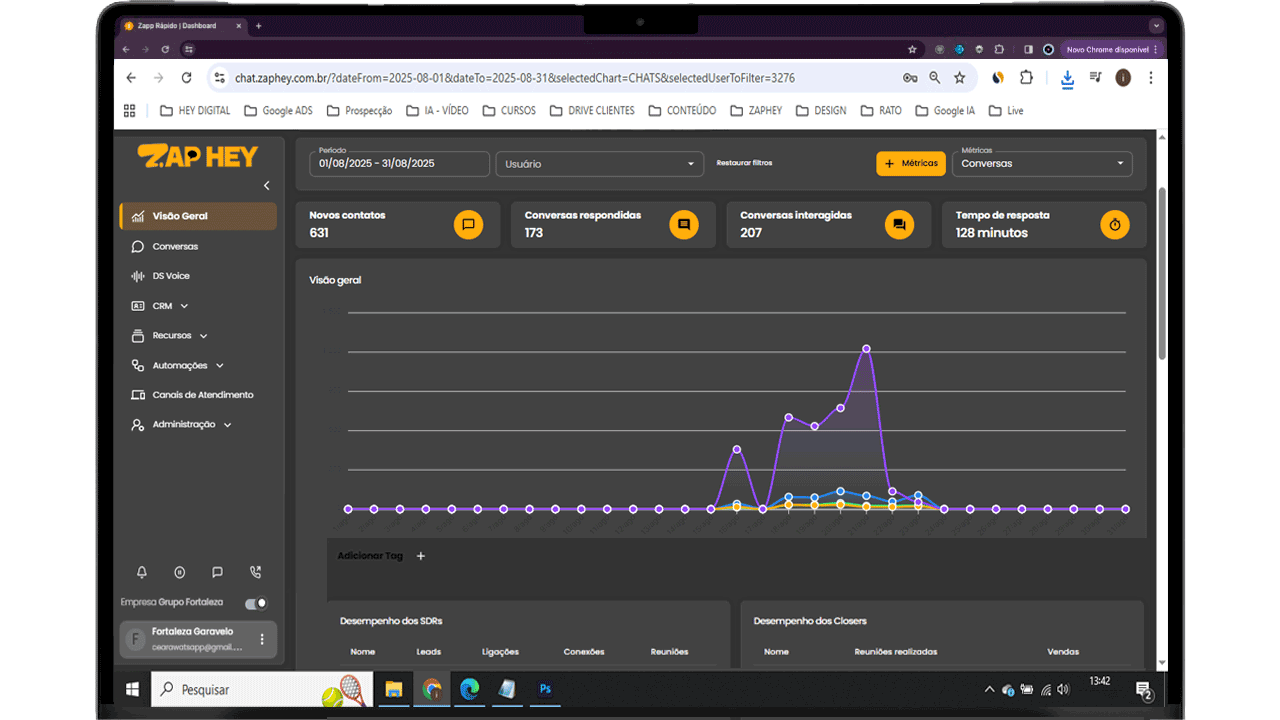
Task: Click the Período date range field
Action: [x=399, y=164]
